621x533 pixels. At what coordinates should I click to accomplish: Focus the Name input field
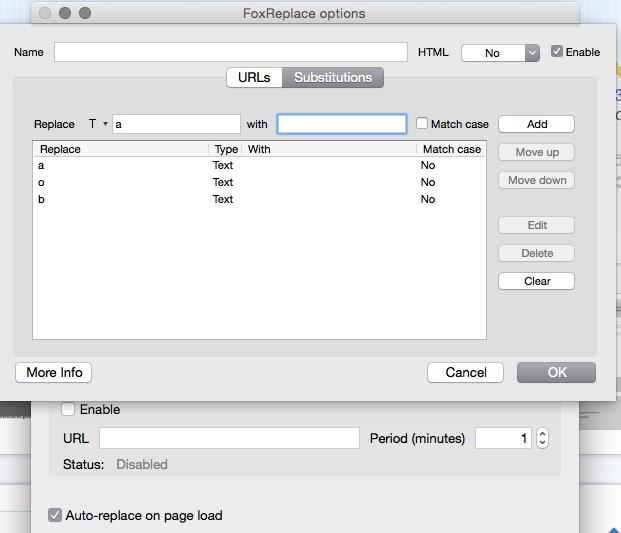[231, 52]
